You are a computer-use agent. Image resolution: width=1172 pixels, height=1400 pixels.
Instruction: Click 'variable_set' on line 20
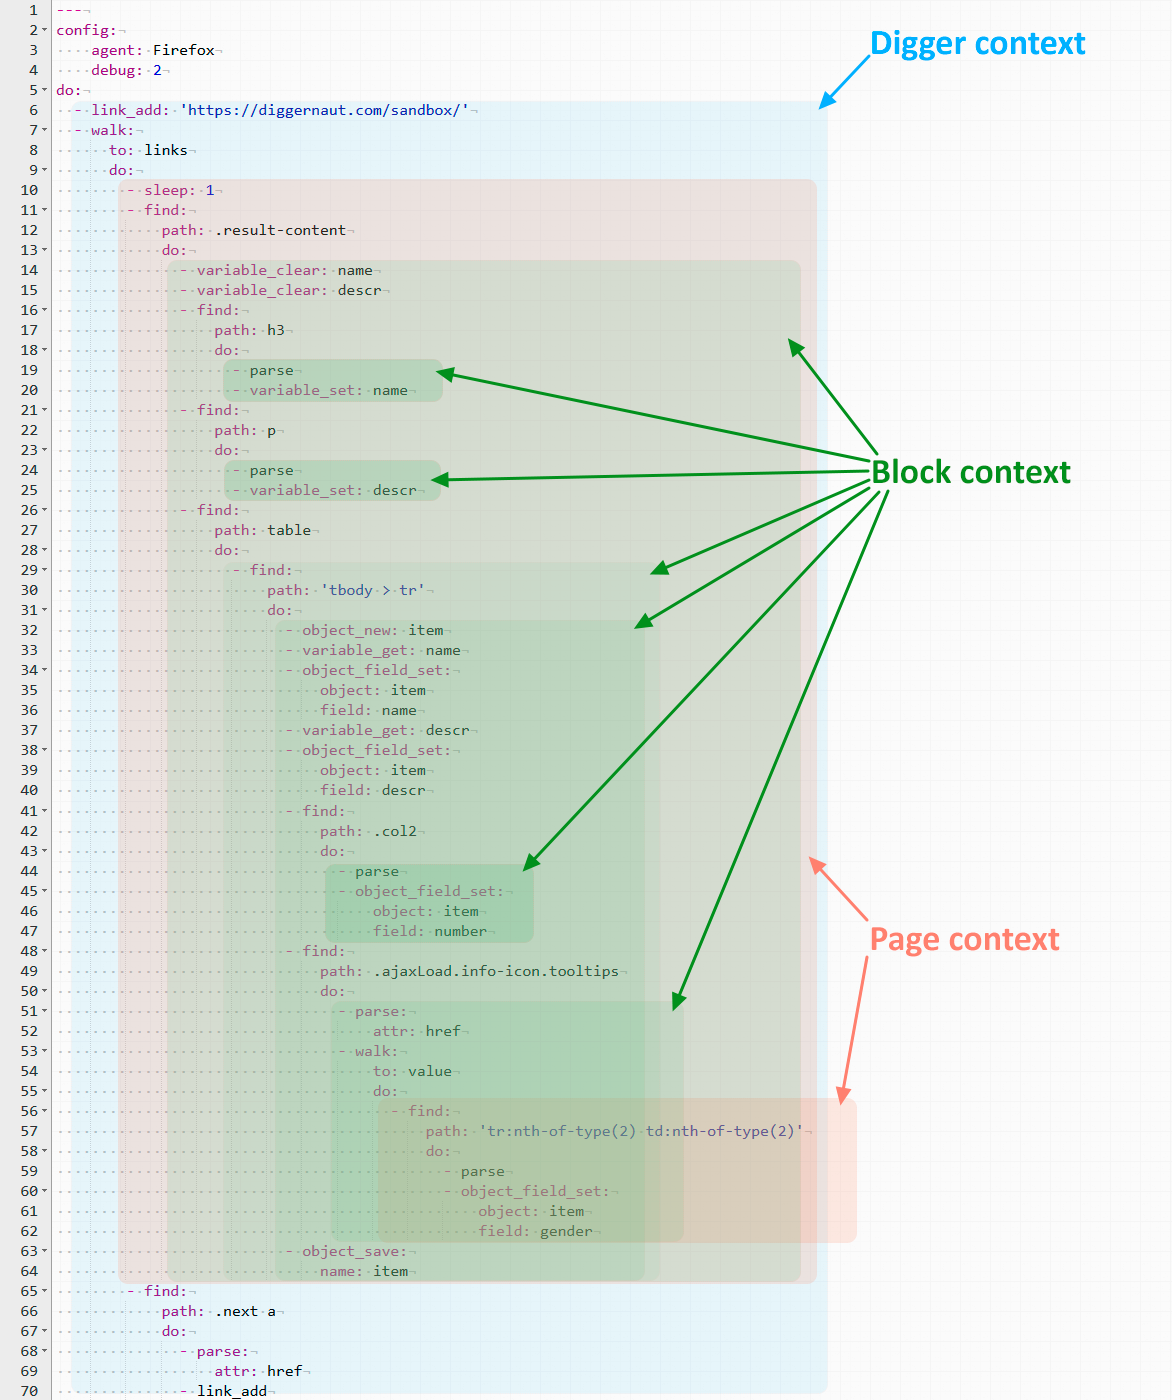coord(303,390)
